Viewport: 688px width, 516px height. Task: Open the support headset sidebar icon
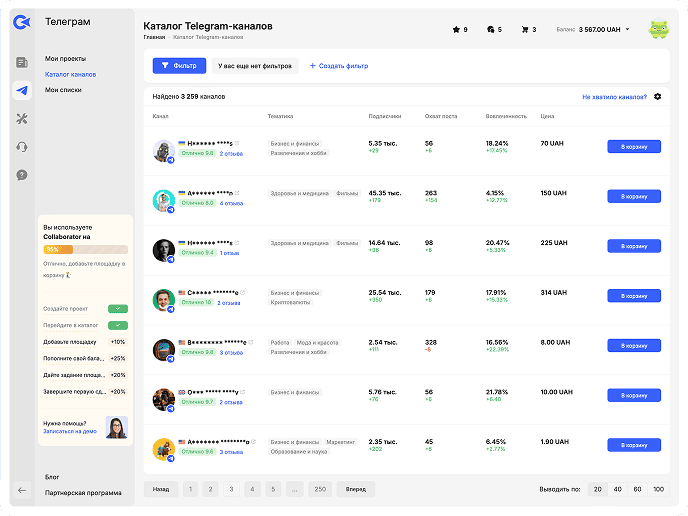click(22, 147)
